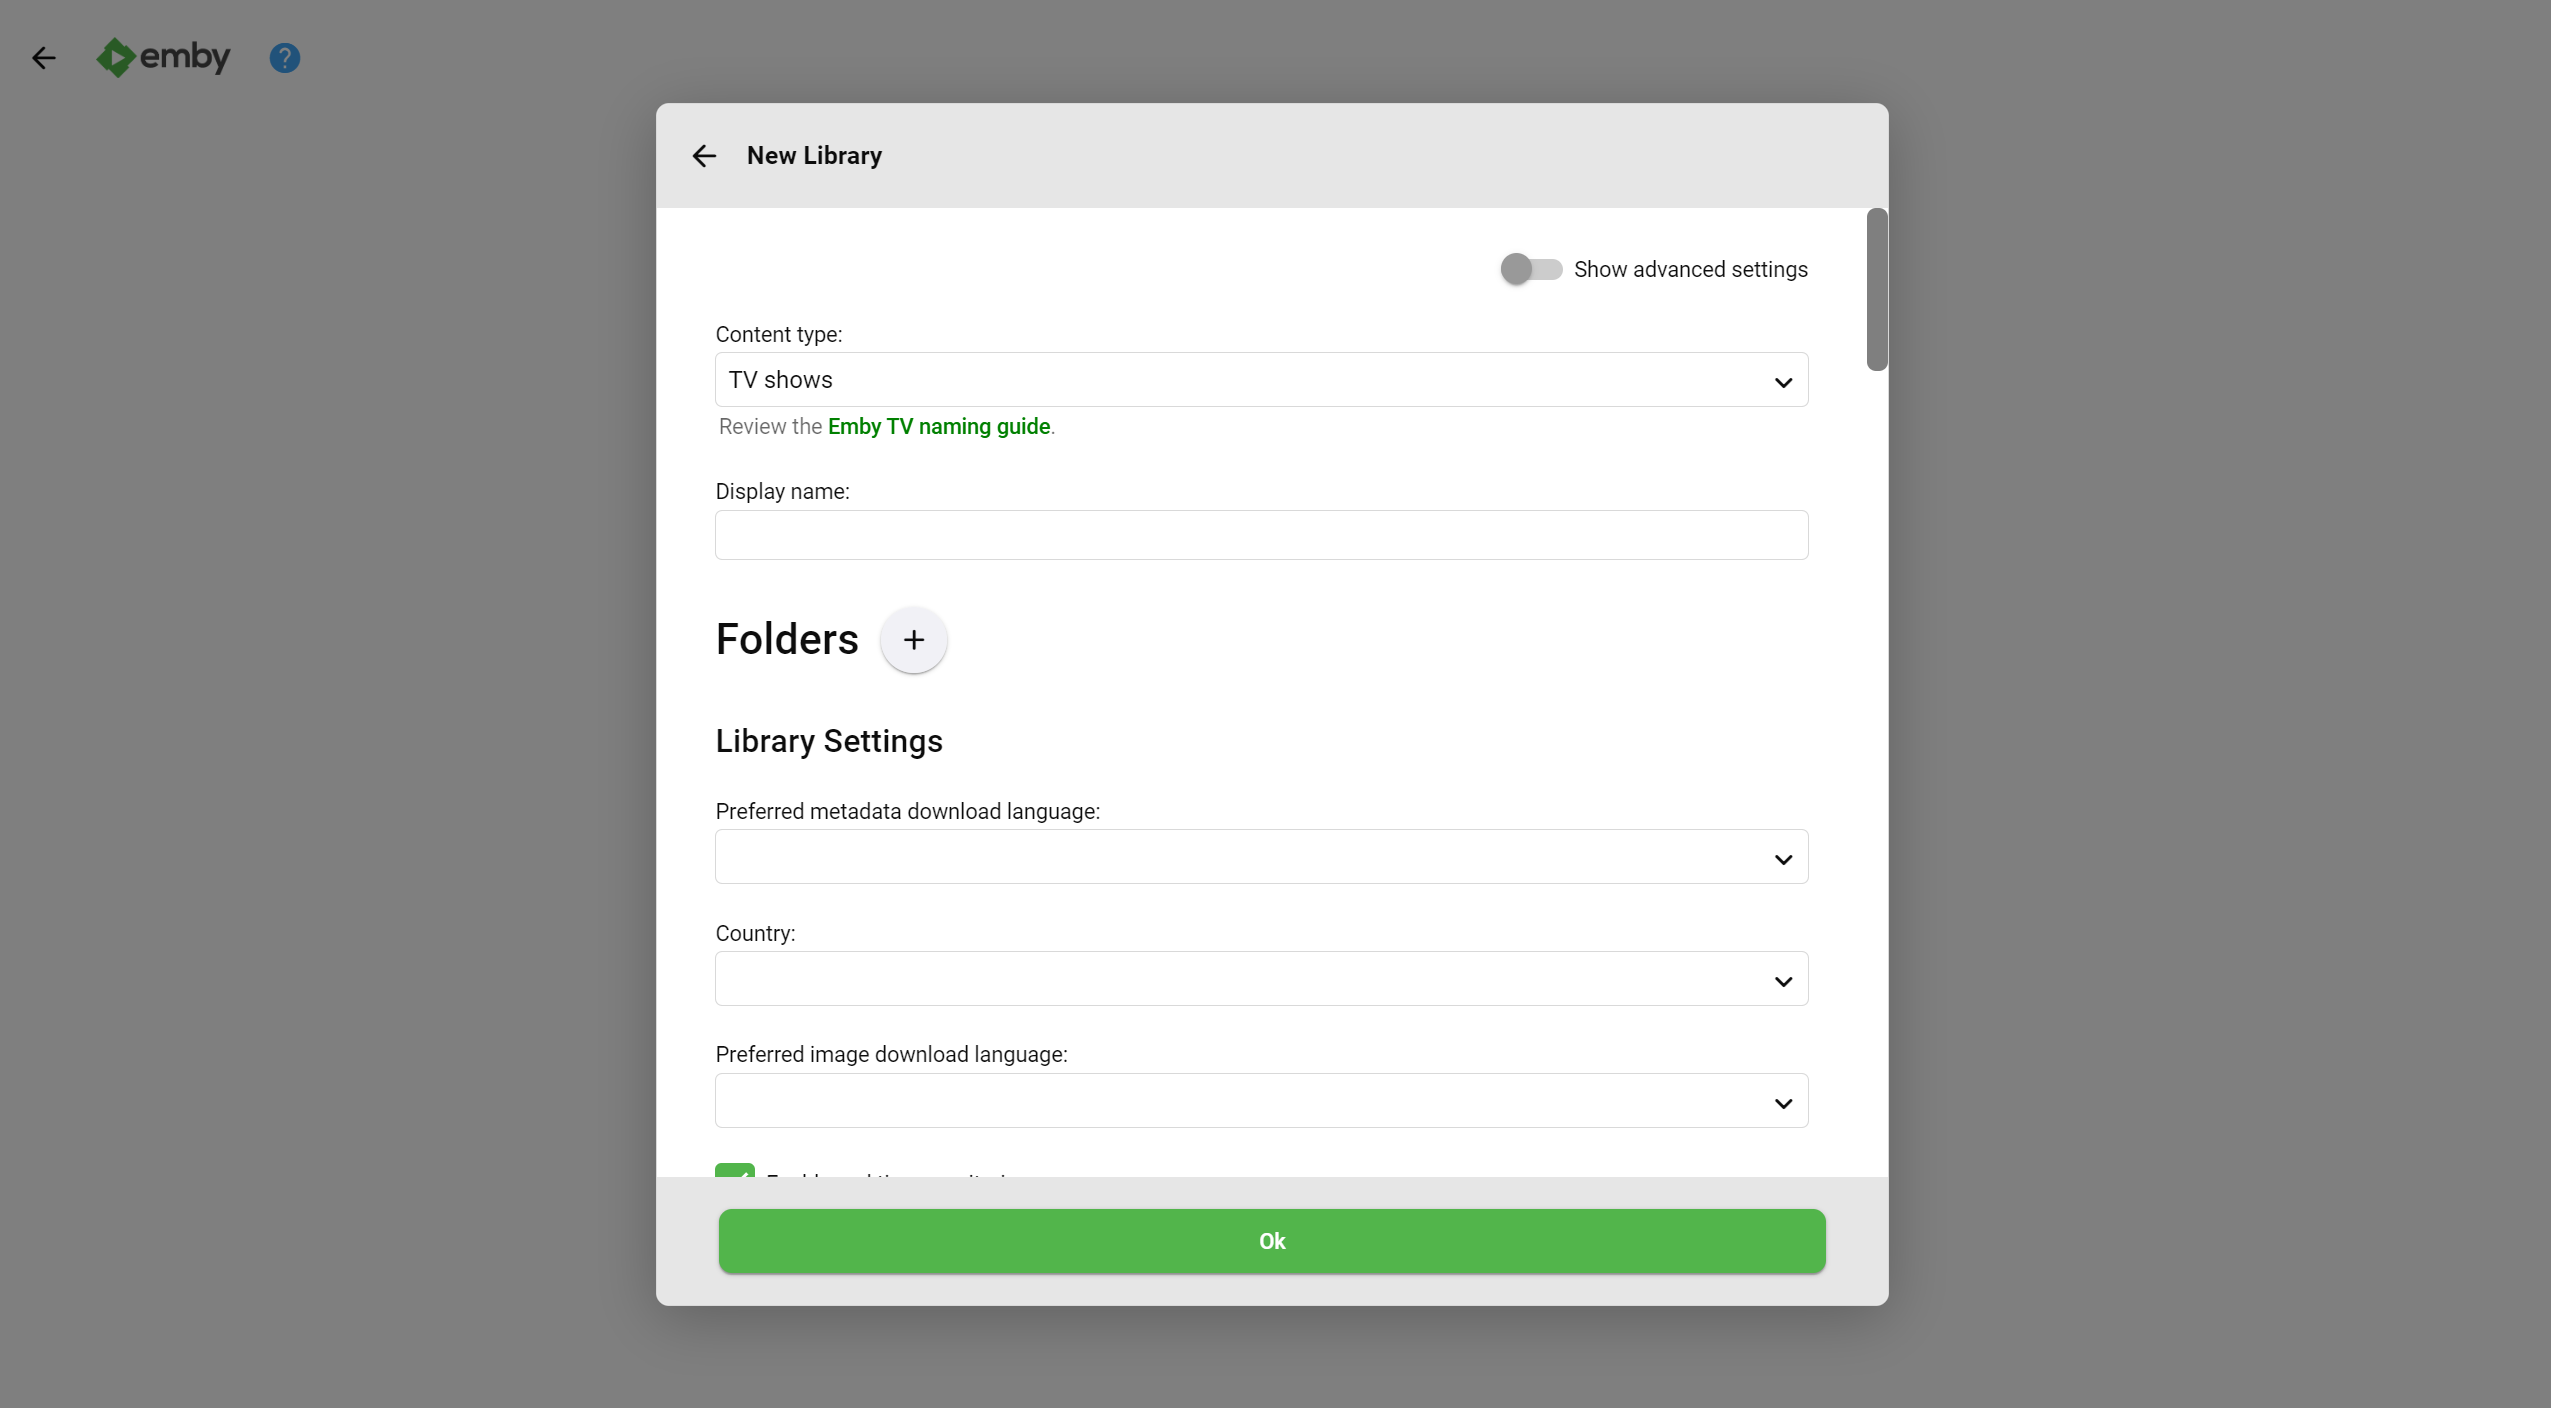Click the Content type chevron arrow
Image resolution: width=2551 pixels, height=1408 pixels.
click(1782, 382)
